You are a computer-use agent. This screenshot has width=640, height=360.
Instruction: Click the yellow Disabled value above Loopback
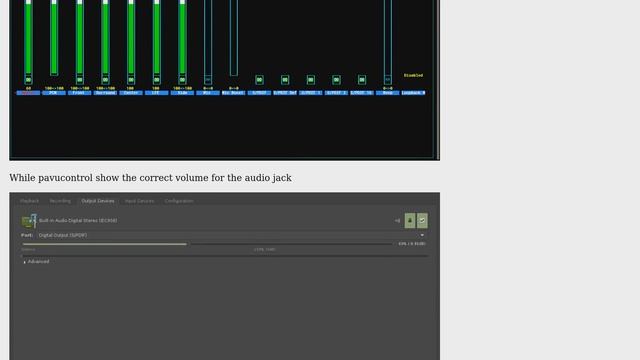pyautogui.click(x=413, y=76)
